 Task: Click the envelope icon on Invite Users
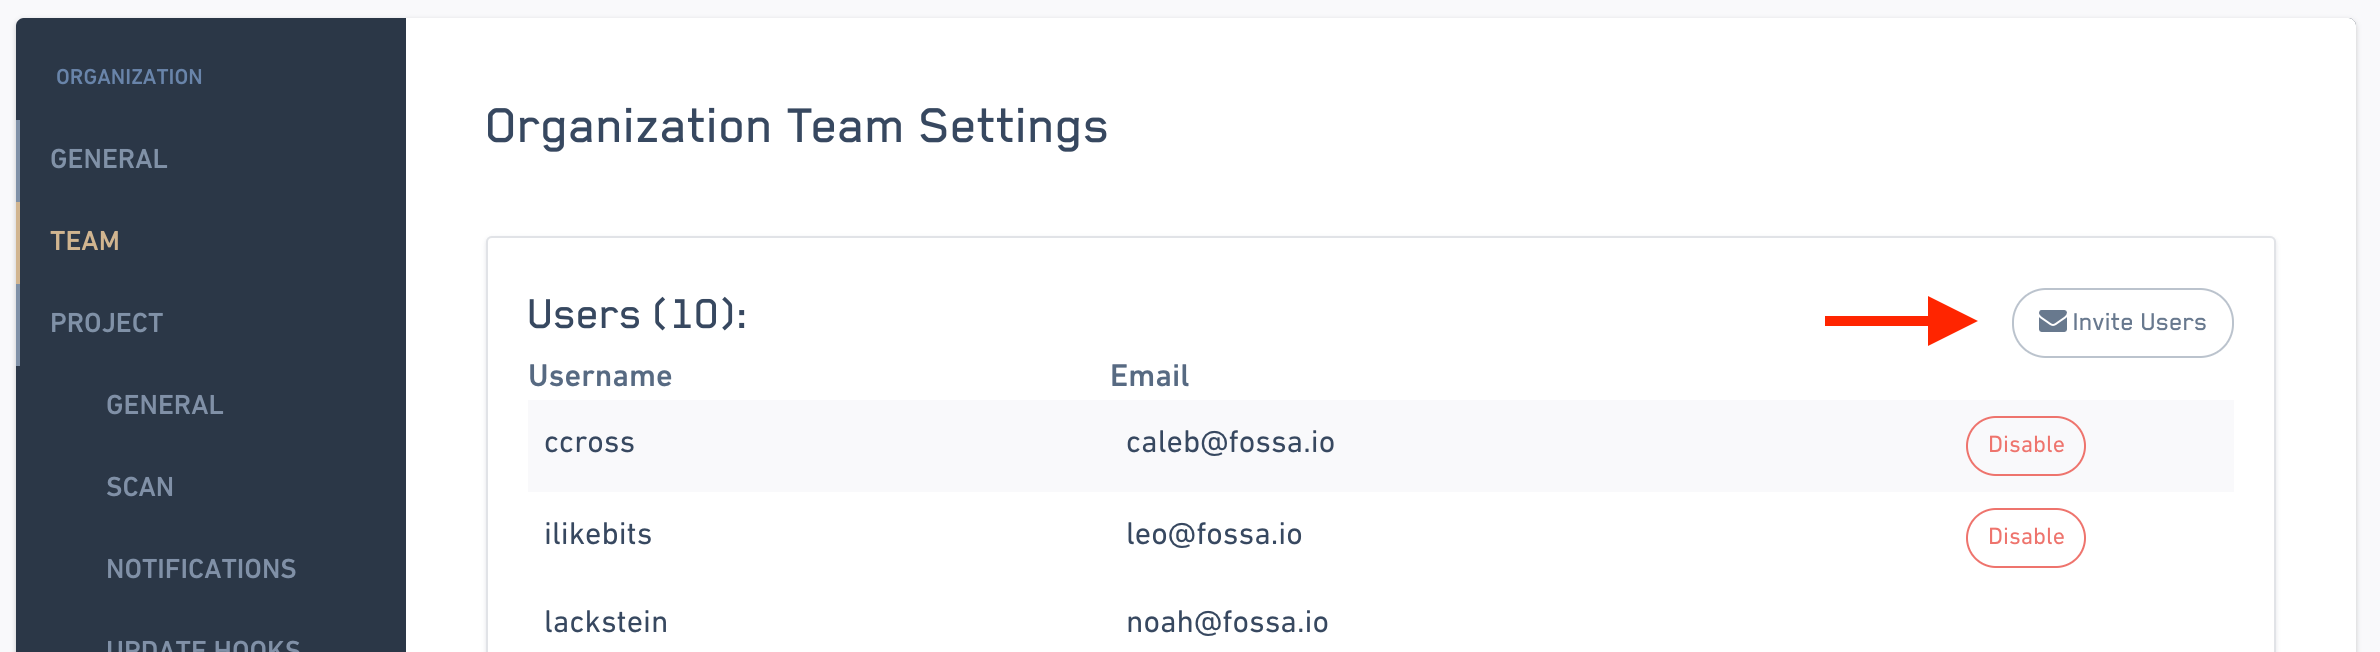pyautogui.click(x=2052, y=322)
